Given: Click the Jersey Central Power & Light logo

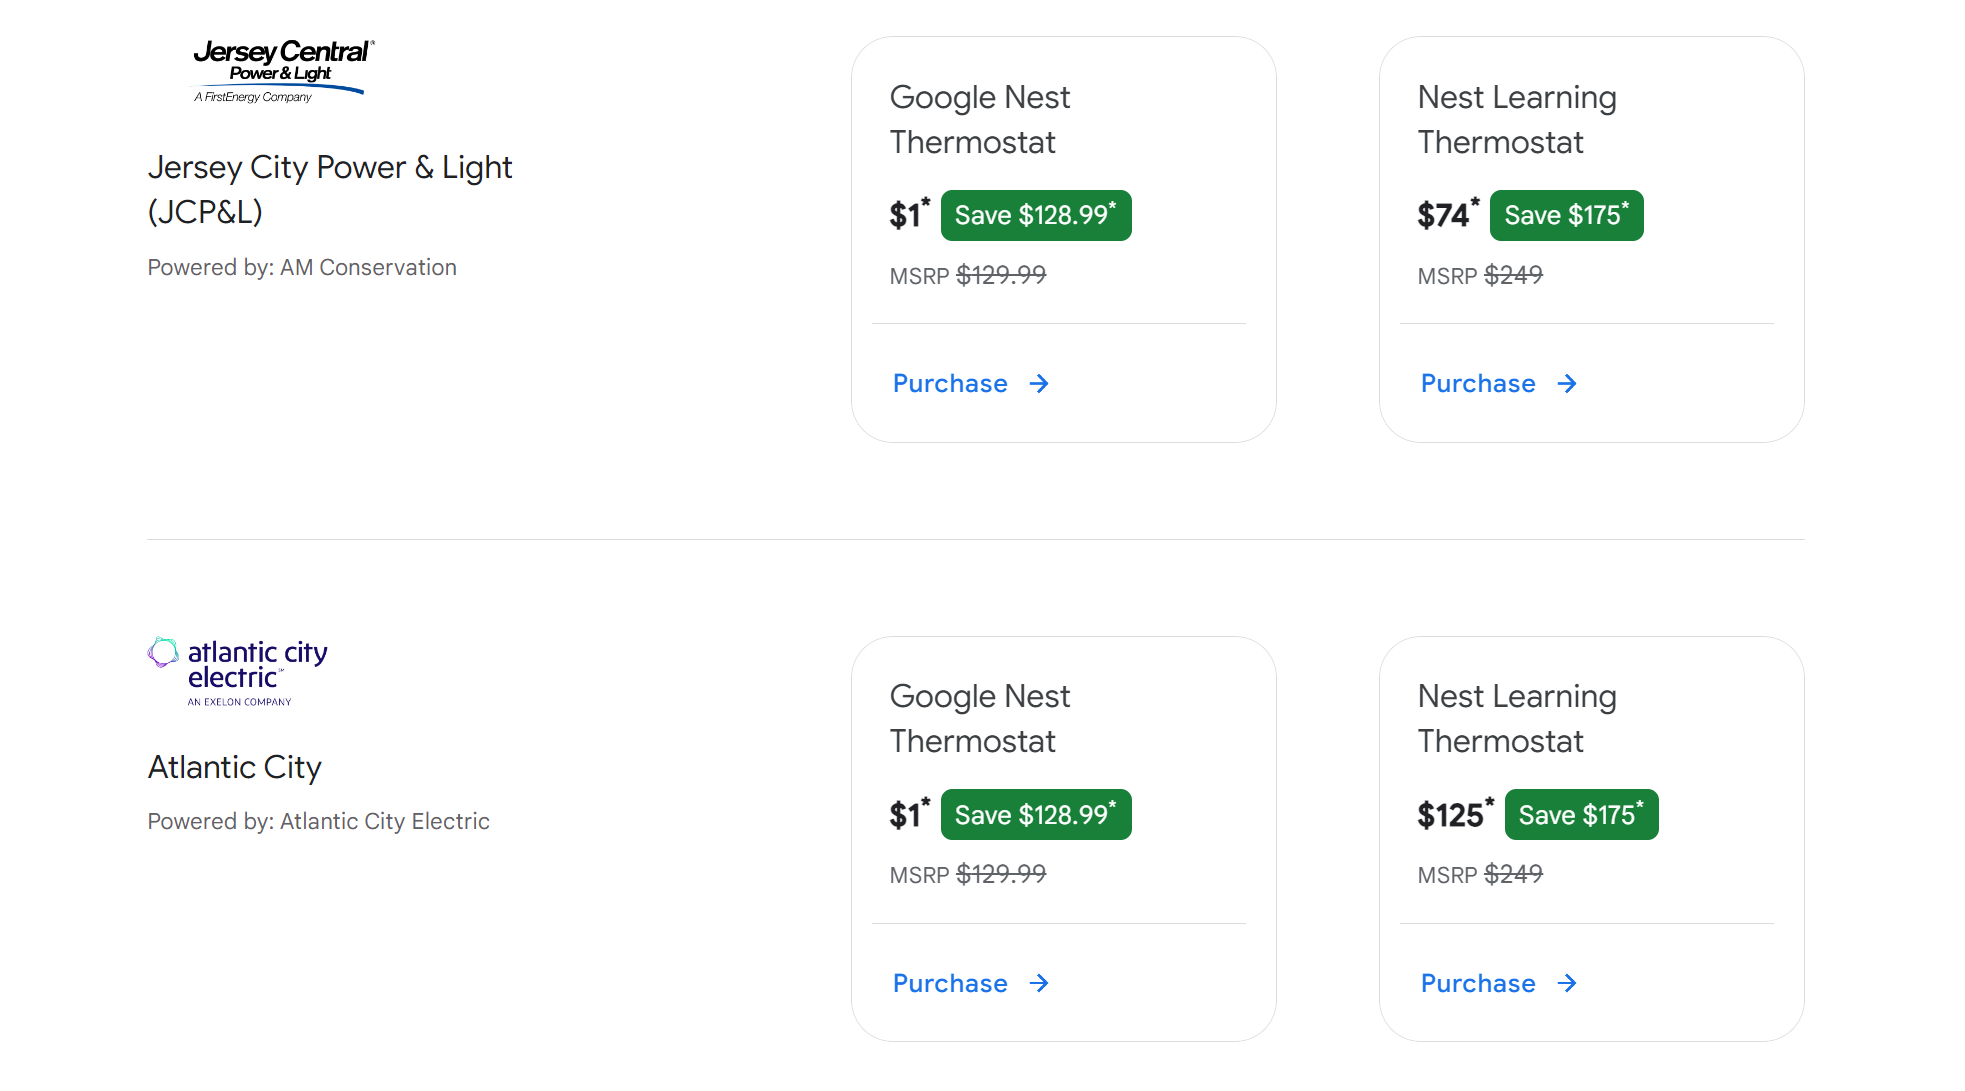Looking at the screenshot, I should (x=282, y=71).
